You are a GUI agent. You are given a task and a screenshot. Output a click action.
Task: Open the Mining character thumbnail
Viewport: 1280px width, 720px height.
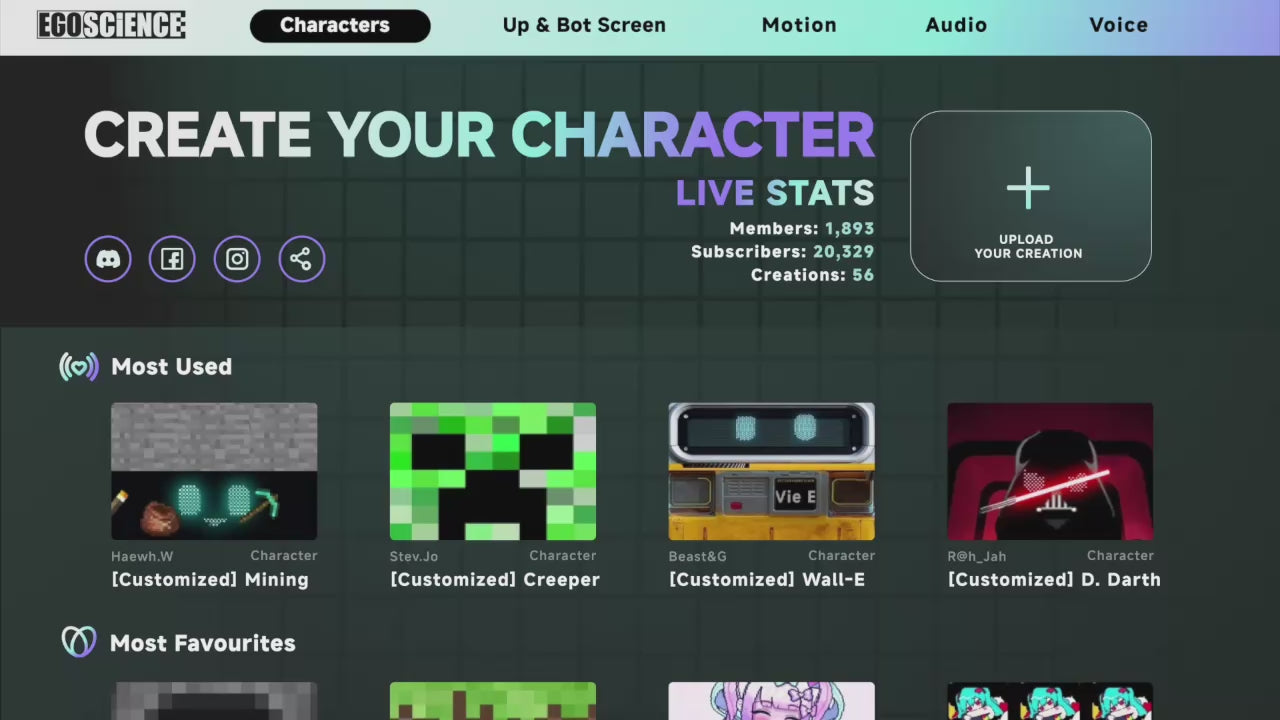pos(214,471)
